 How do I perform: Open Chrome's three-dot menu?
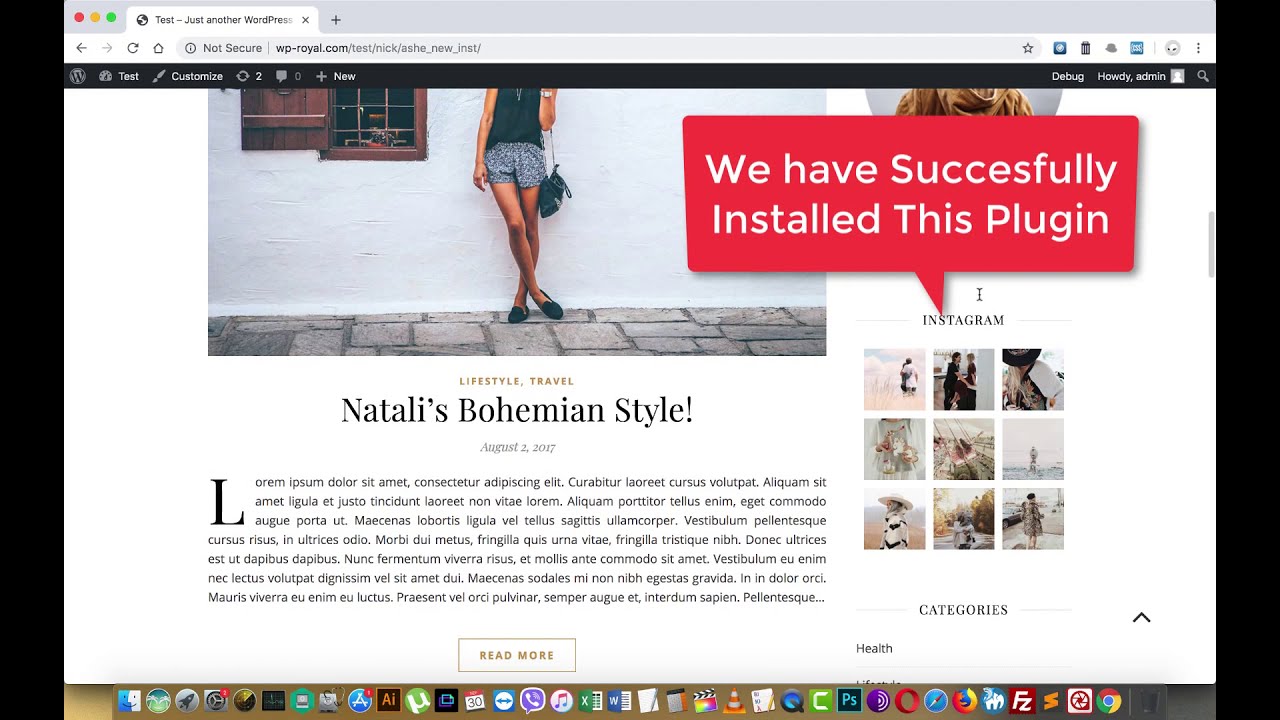(x=1198, y=48)
